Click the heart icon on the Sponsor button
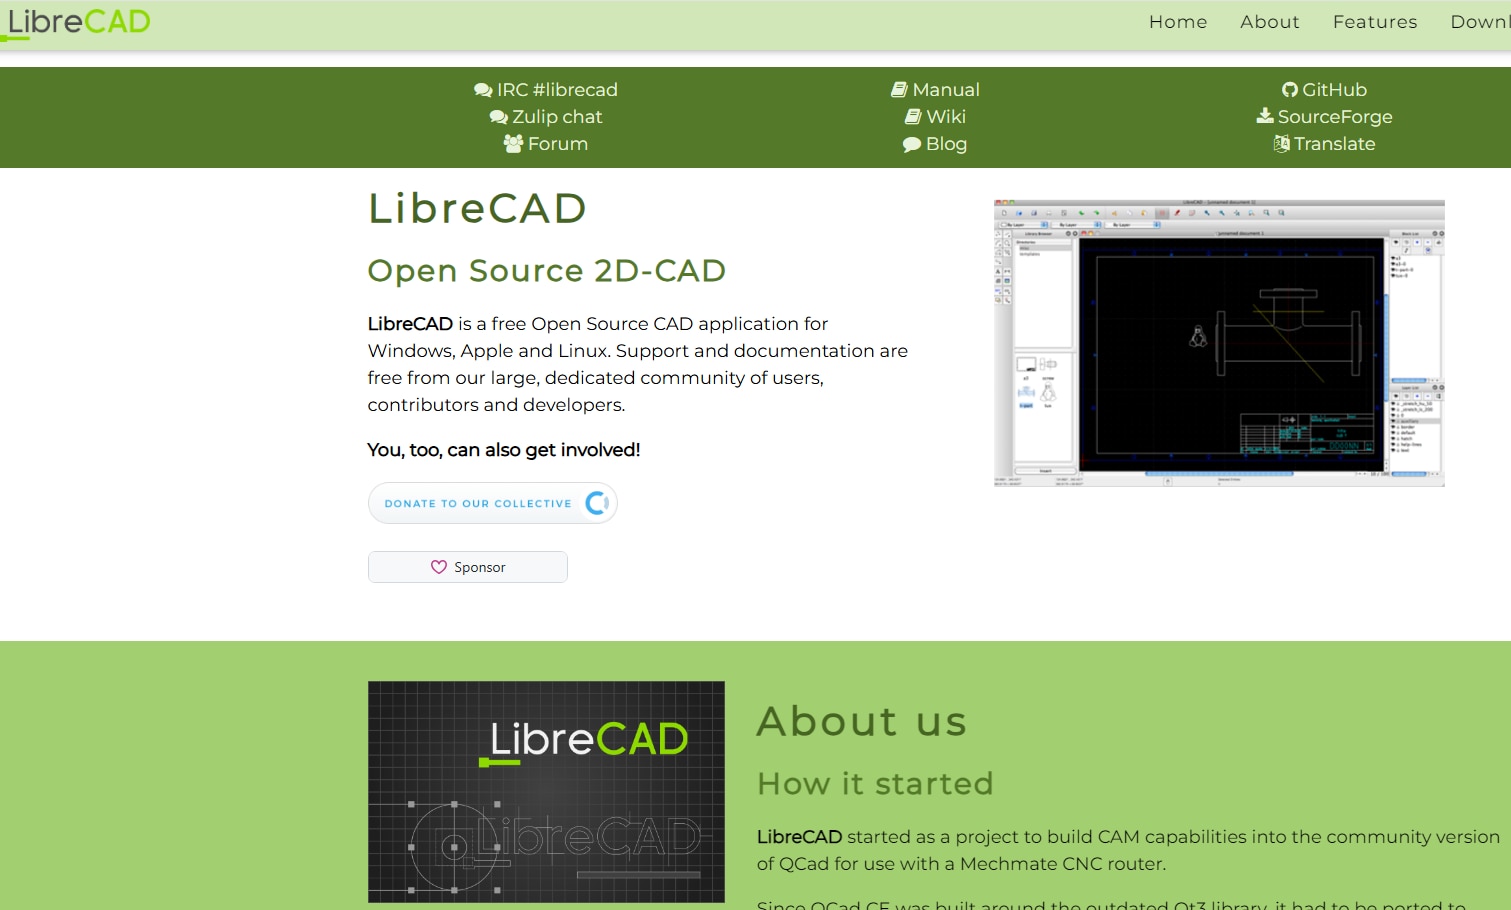 [439, 567]
